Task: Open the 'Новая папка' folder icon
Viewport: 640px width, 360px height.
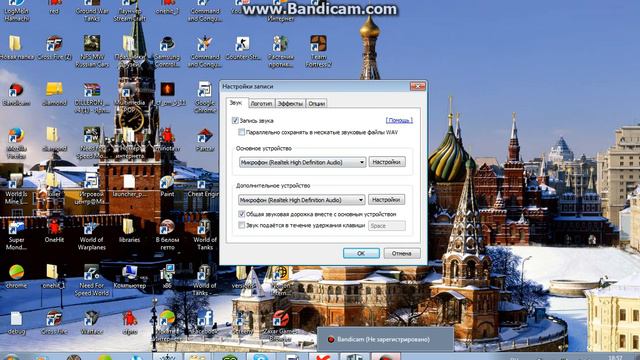Action: [16, 48]
